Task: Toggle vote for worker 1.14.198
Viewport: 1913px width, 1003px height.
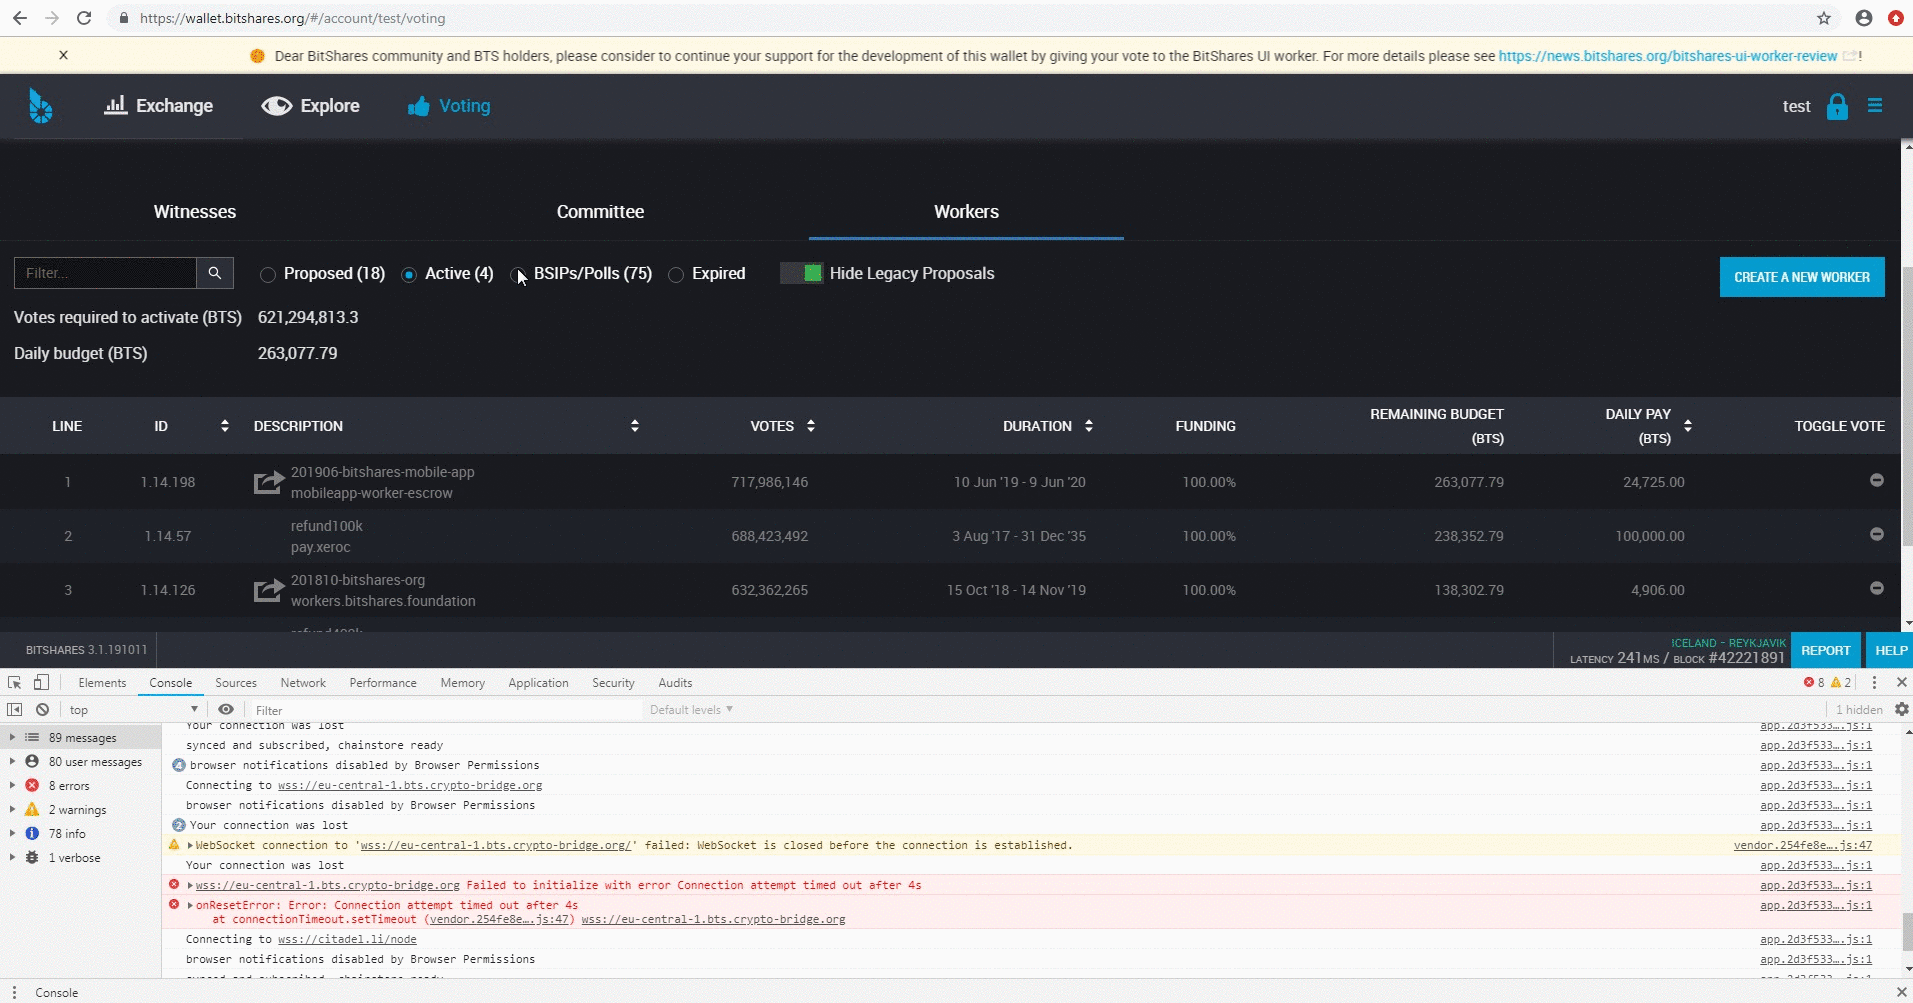Action: 1877,480
